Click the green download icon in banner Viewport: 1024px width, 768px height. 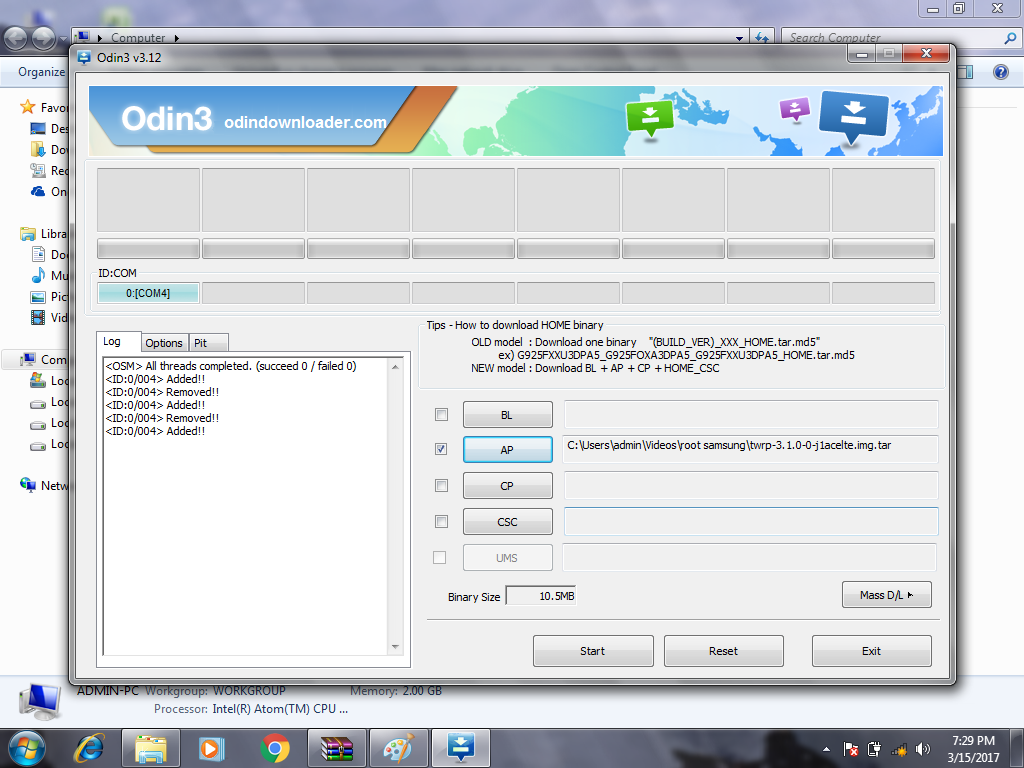tap(649, 119)
